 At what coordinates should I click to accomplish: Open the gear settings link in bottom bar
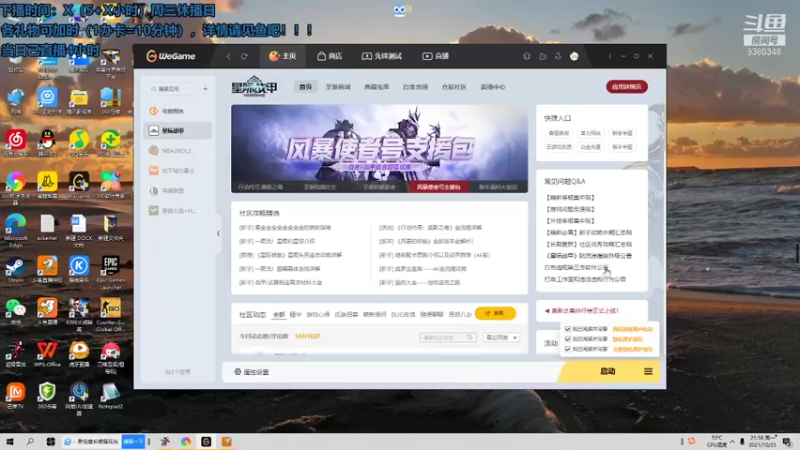tap(252, 372)
